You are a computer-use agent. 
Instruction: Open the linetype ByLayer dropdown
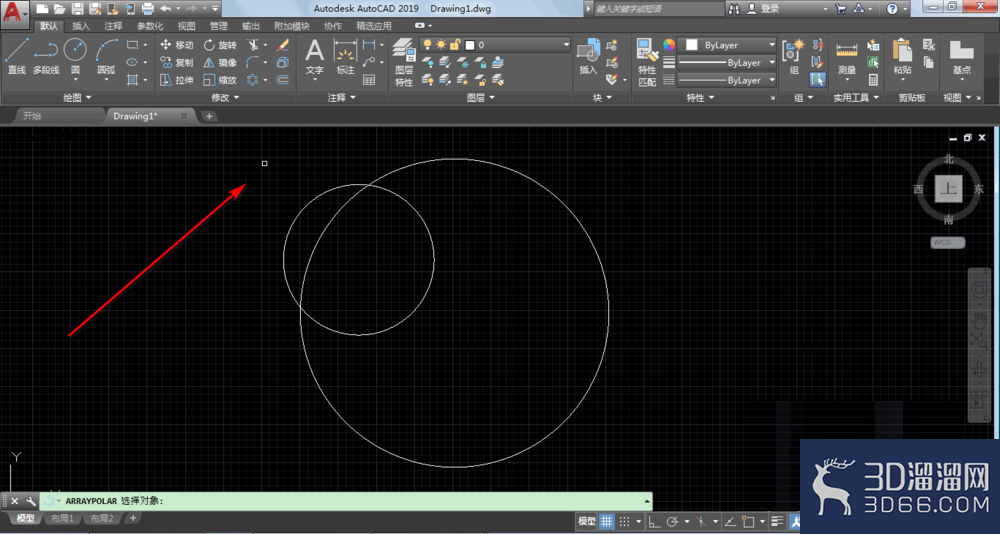point(727,80)
